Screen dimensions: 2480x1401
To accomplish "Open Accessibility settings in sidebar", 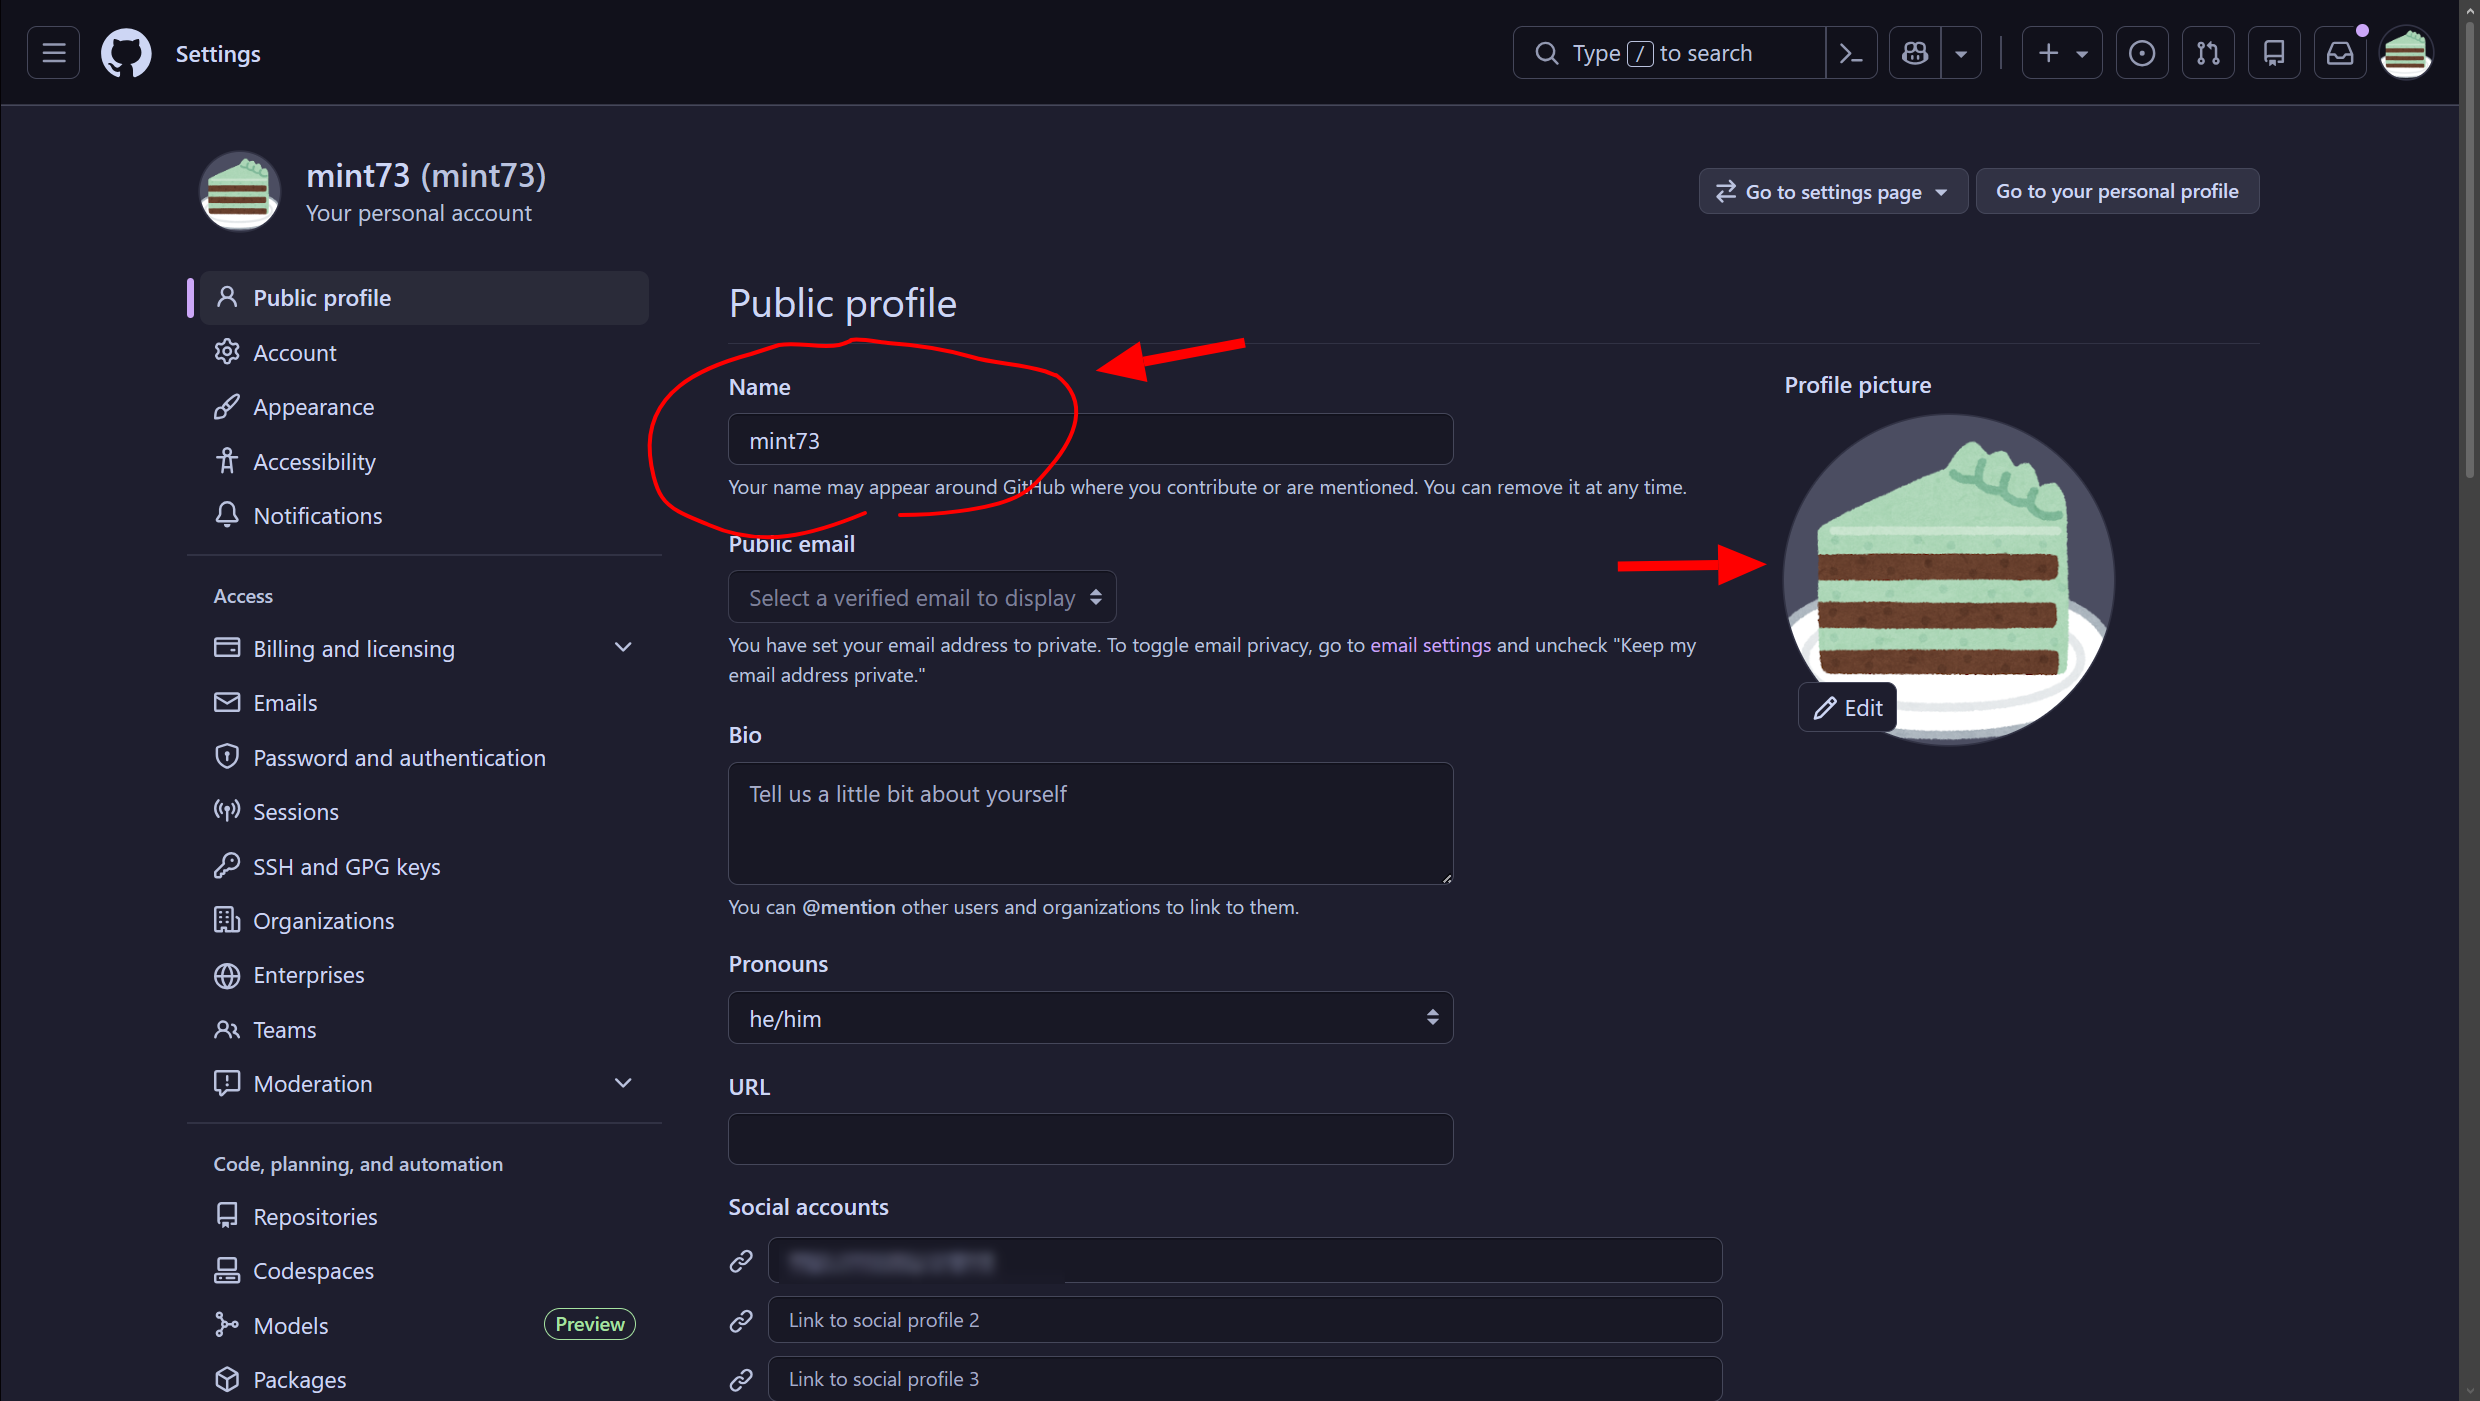I will [424, 461].
